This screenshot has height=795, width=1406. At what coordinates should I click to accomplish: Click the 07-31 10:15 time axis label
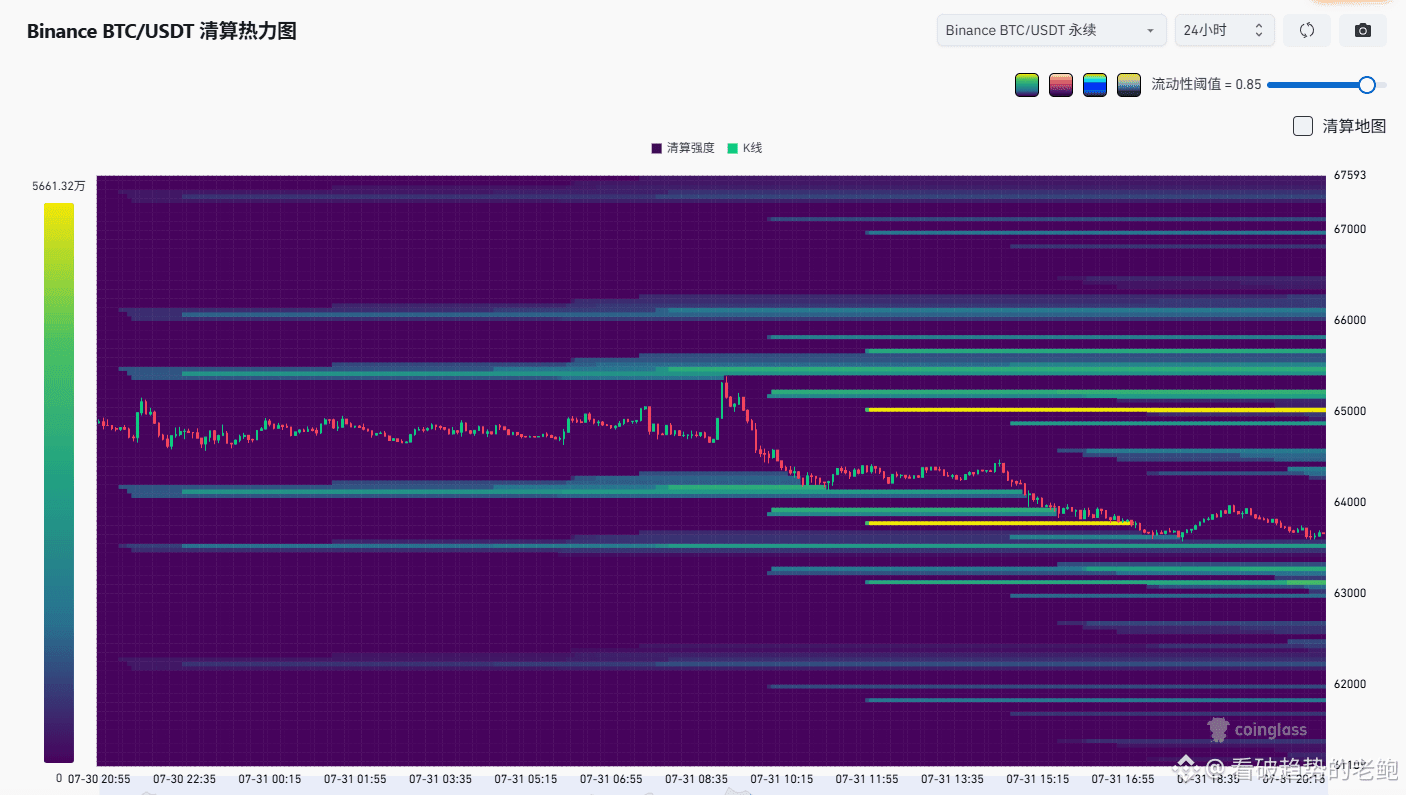782,778
